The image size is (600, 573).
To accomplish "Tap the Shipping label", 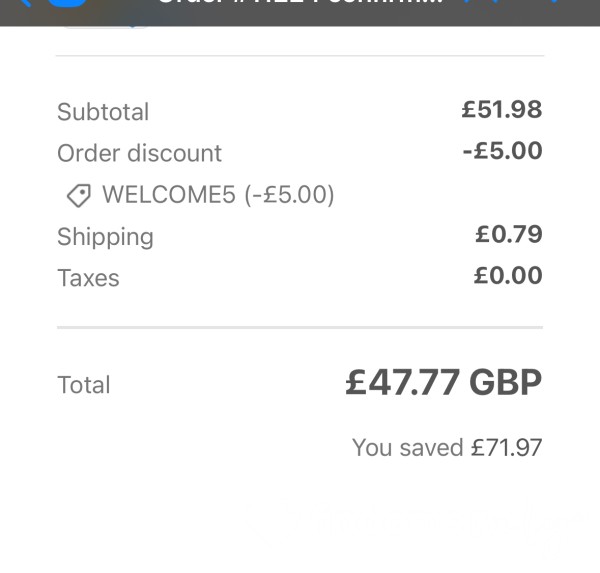I will pyautogui.click(x=105, y=237).
